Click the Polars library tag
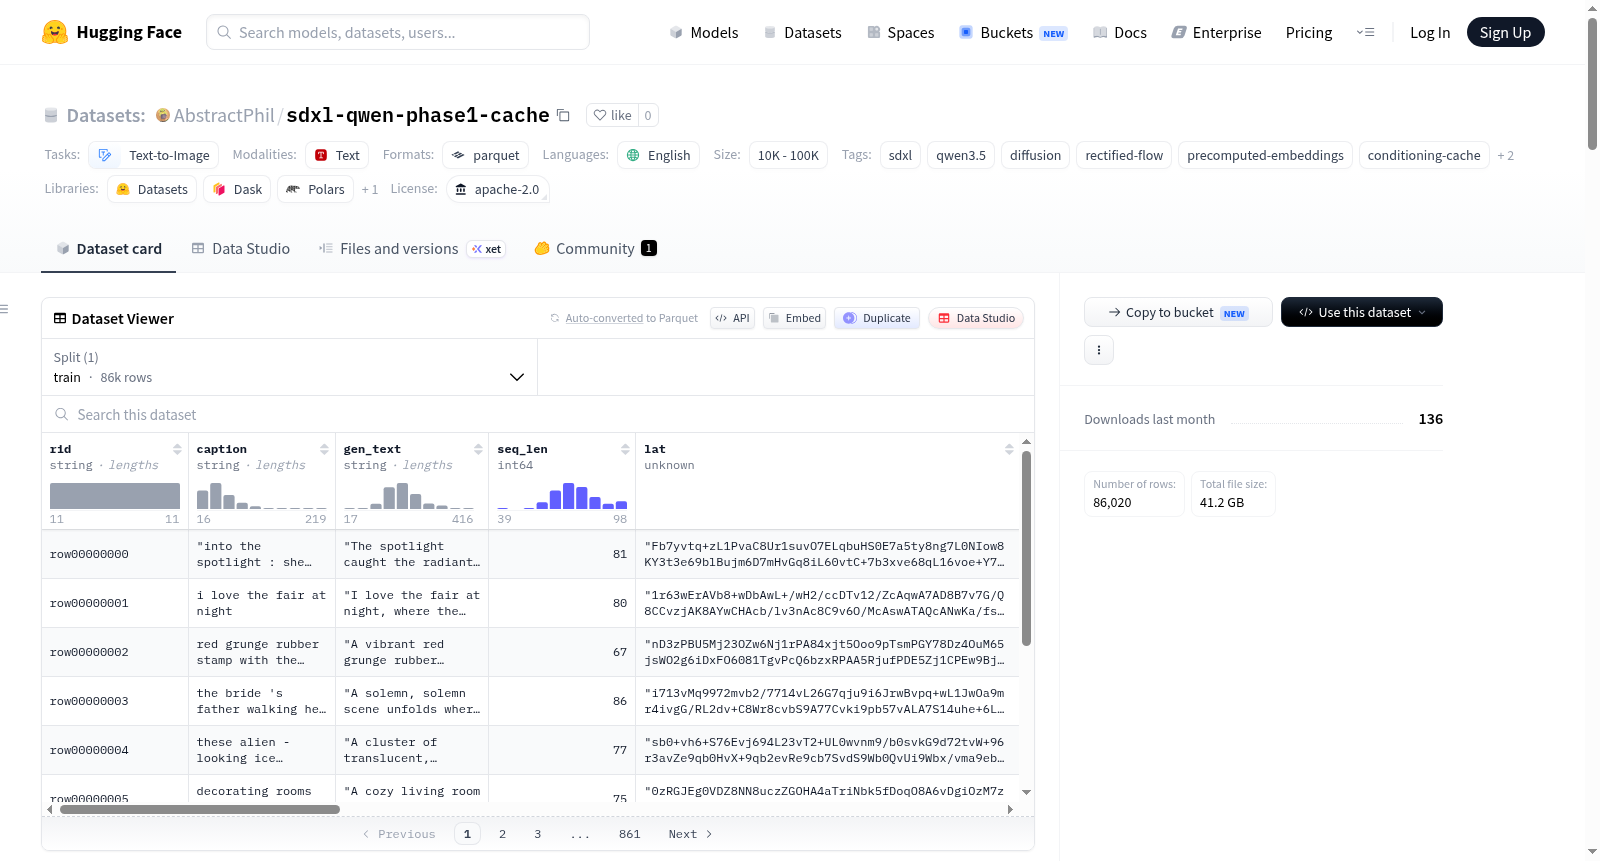Screen dimensions: 1600x861 [x=315, y=189]
